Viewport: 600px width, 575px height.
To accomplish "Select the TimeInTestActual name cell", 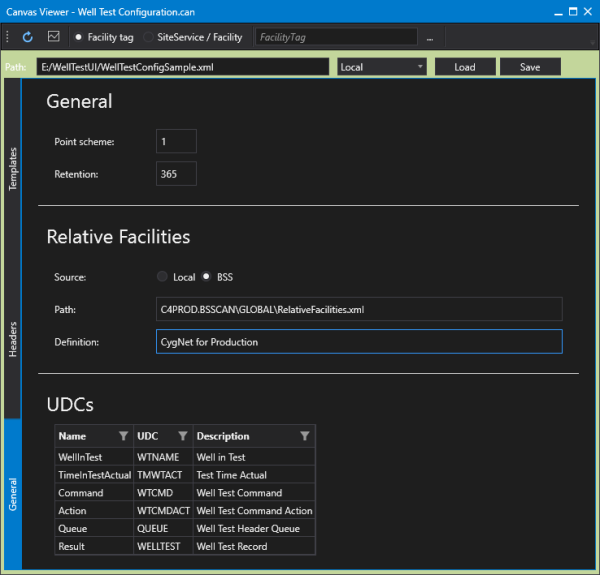I will point(94,475).
